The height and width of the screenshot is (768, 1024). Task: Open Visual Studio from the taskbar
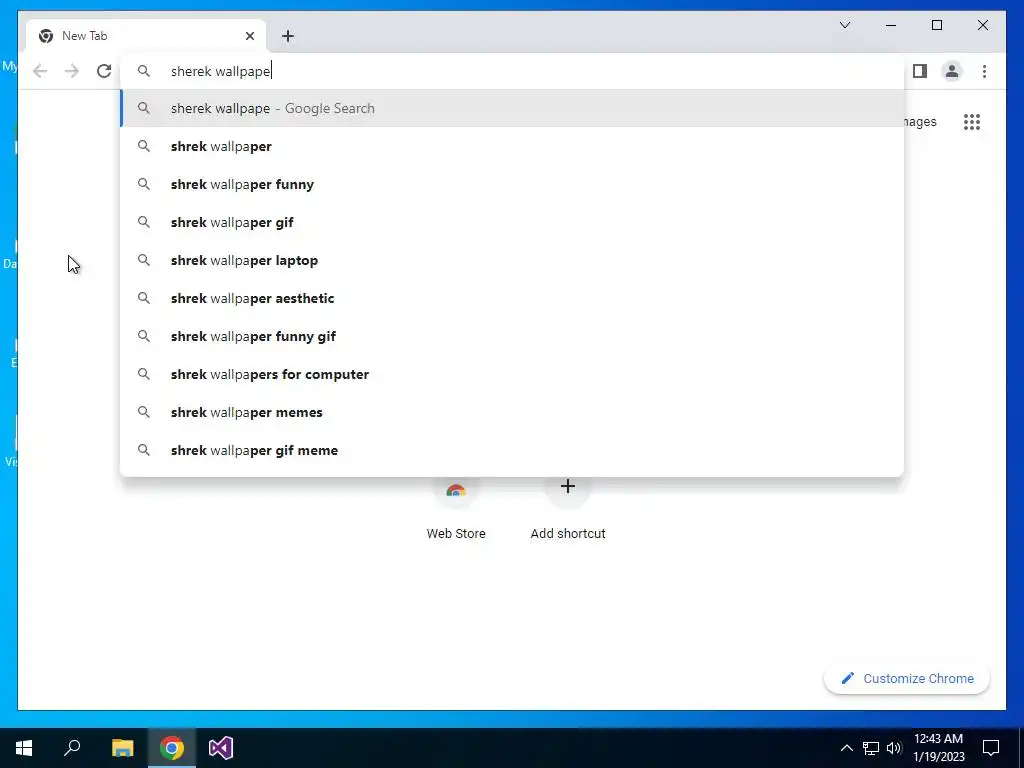pos(221,748)
